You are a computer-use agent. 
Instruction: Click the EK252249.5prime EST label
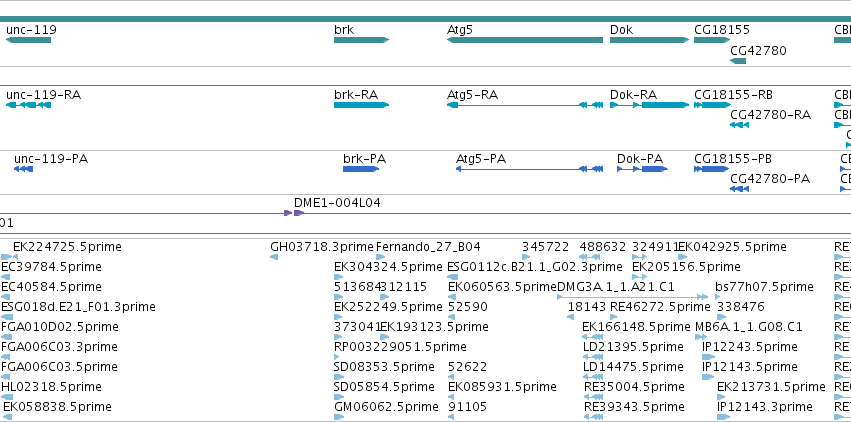coord(388,307)
